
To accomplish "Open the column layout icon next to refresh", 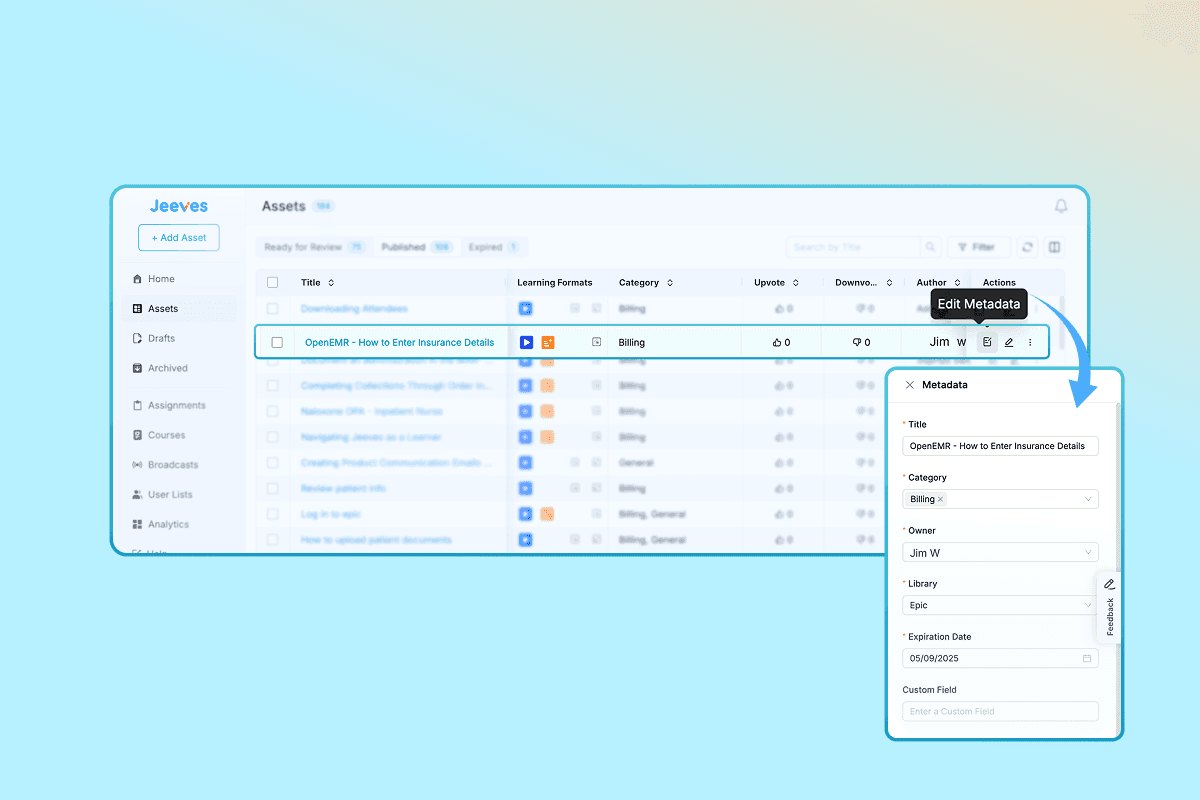I will pyautogui.click(x=1053, y=247).
